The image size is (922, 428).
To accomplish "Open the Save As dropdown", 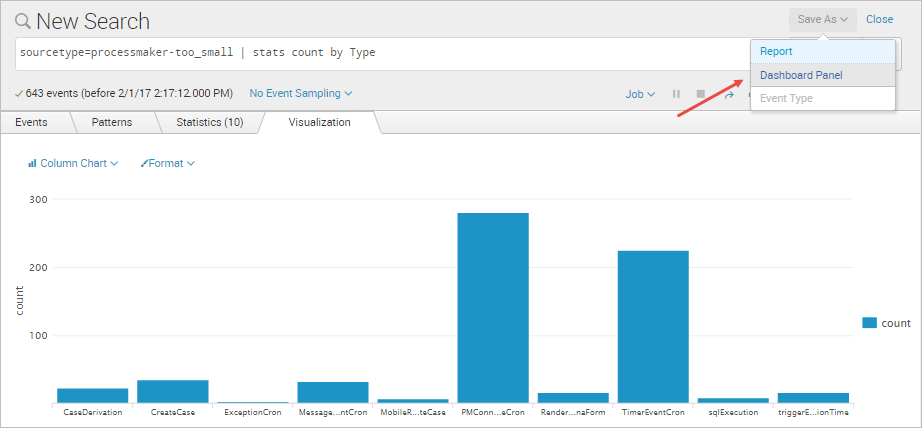I will (x=823, y=19).
